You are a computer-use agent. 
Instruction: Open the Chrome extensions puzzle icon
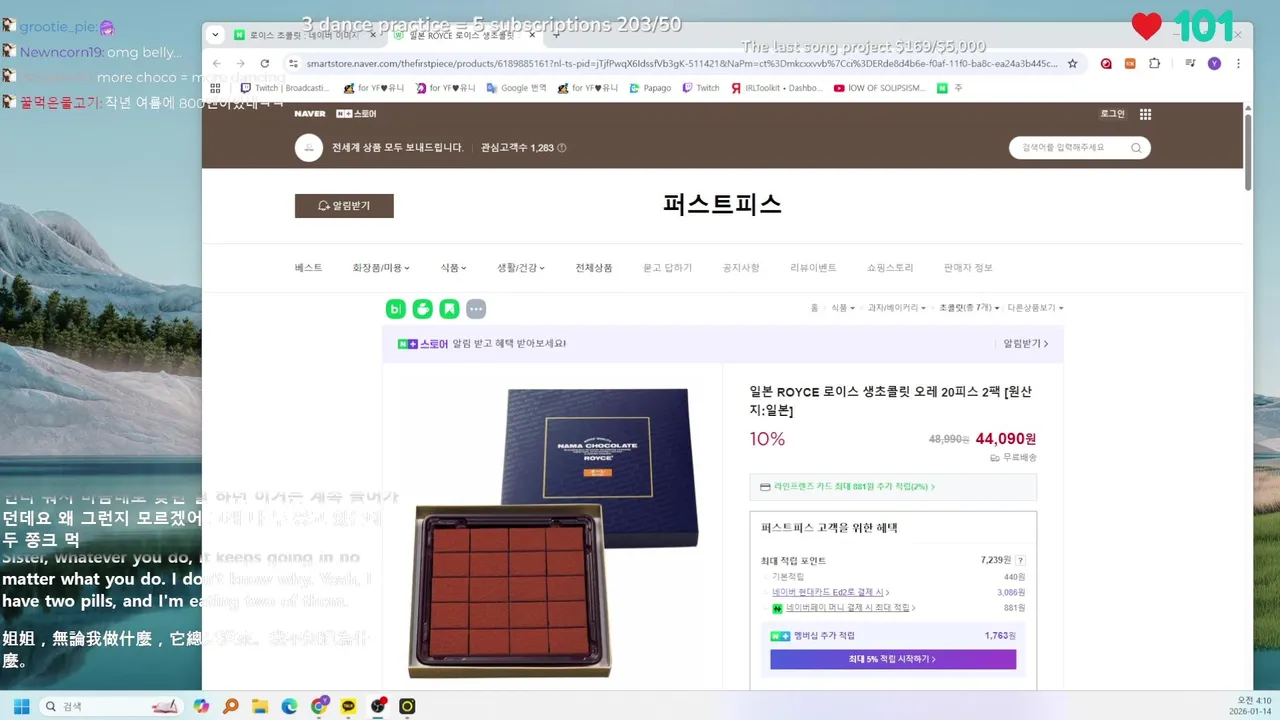tap(1154, 63)
